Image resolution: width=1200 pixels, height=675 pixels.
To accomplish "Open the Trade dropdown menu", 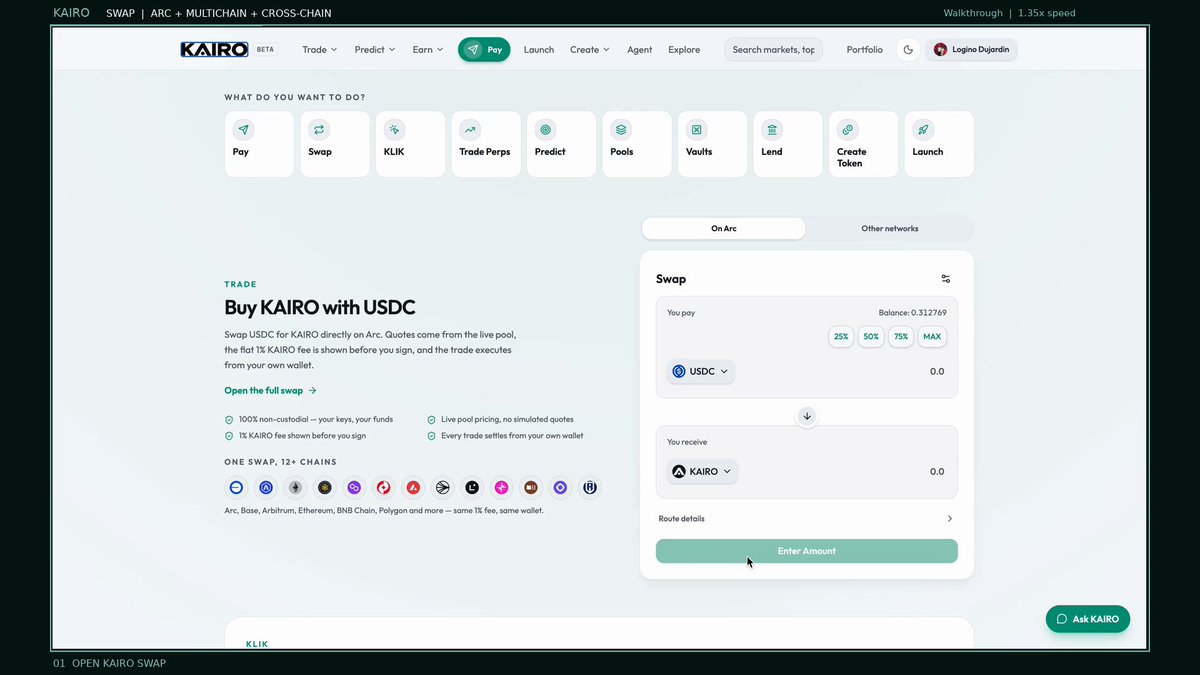I will coord(320,49).
